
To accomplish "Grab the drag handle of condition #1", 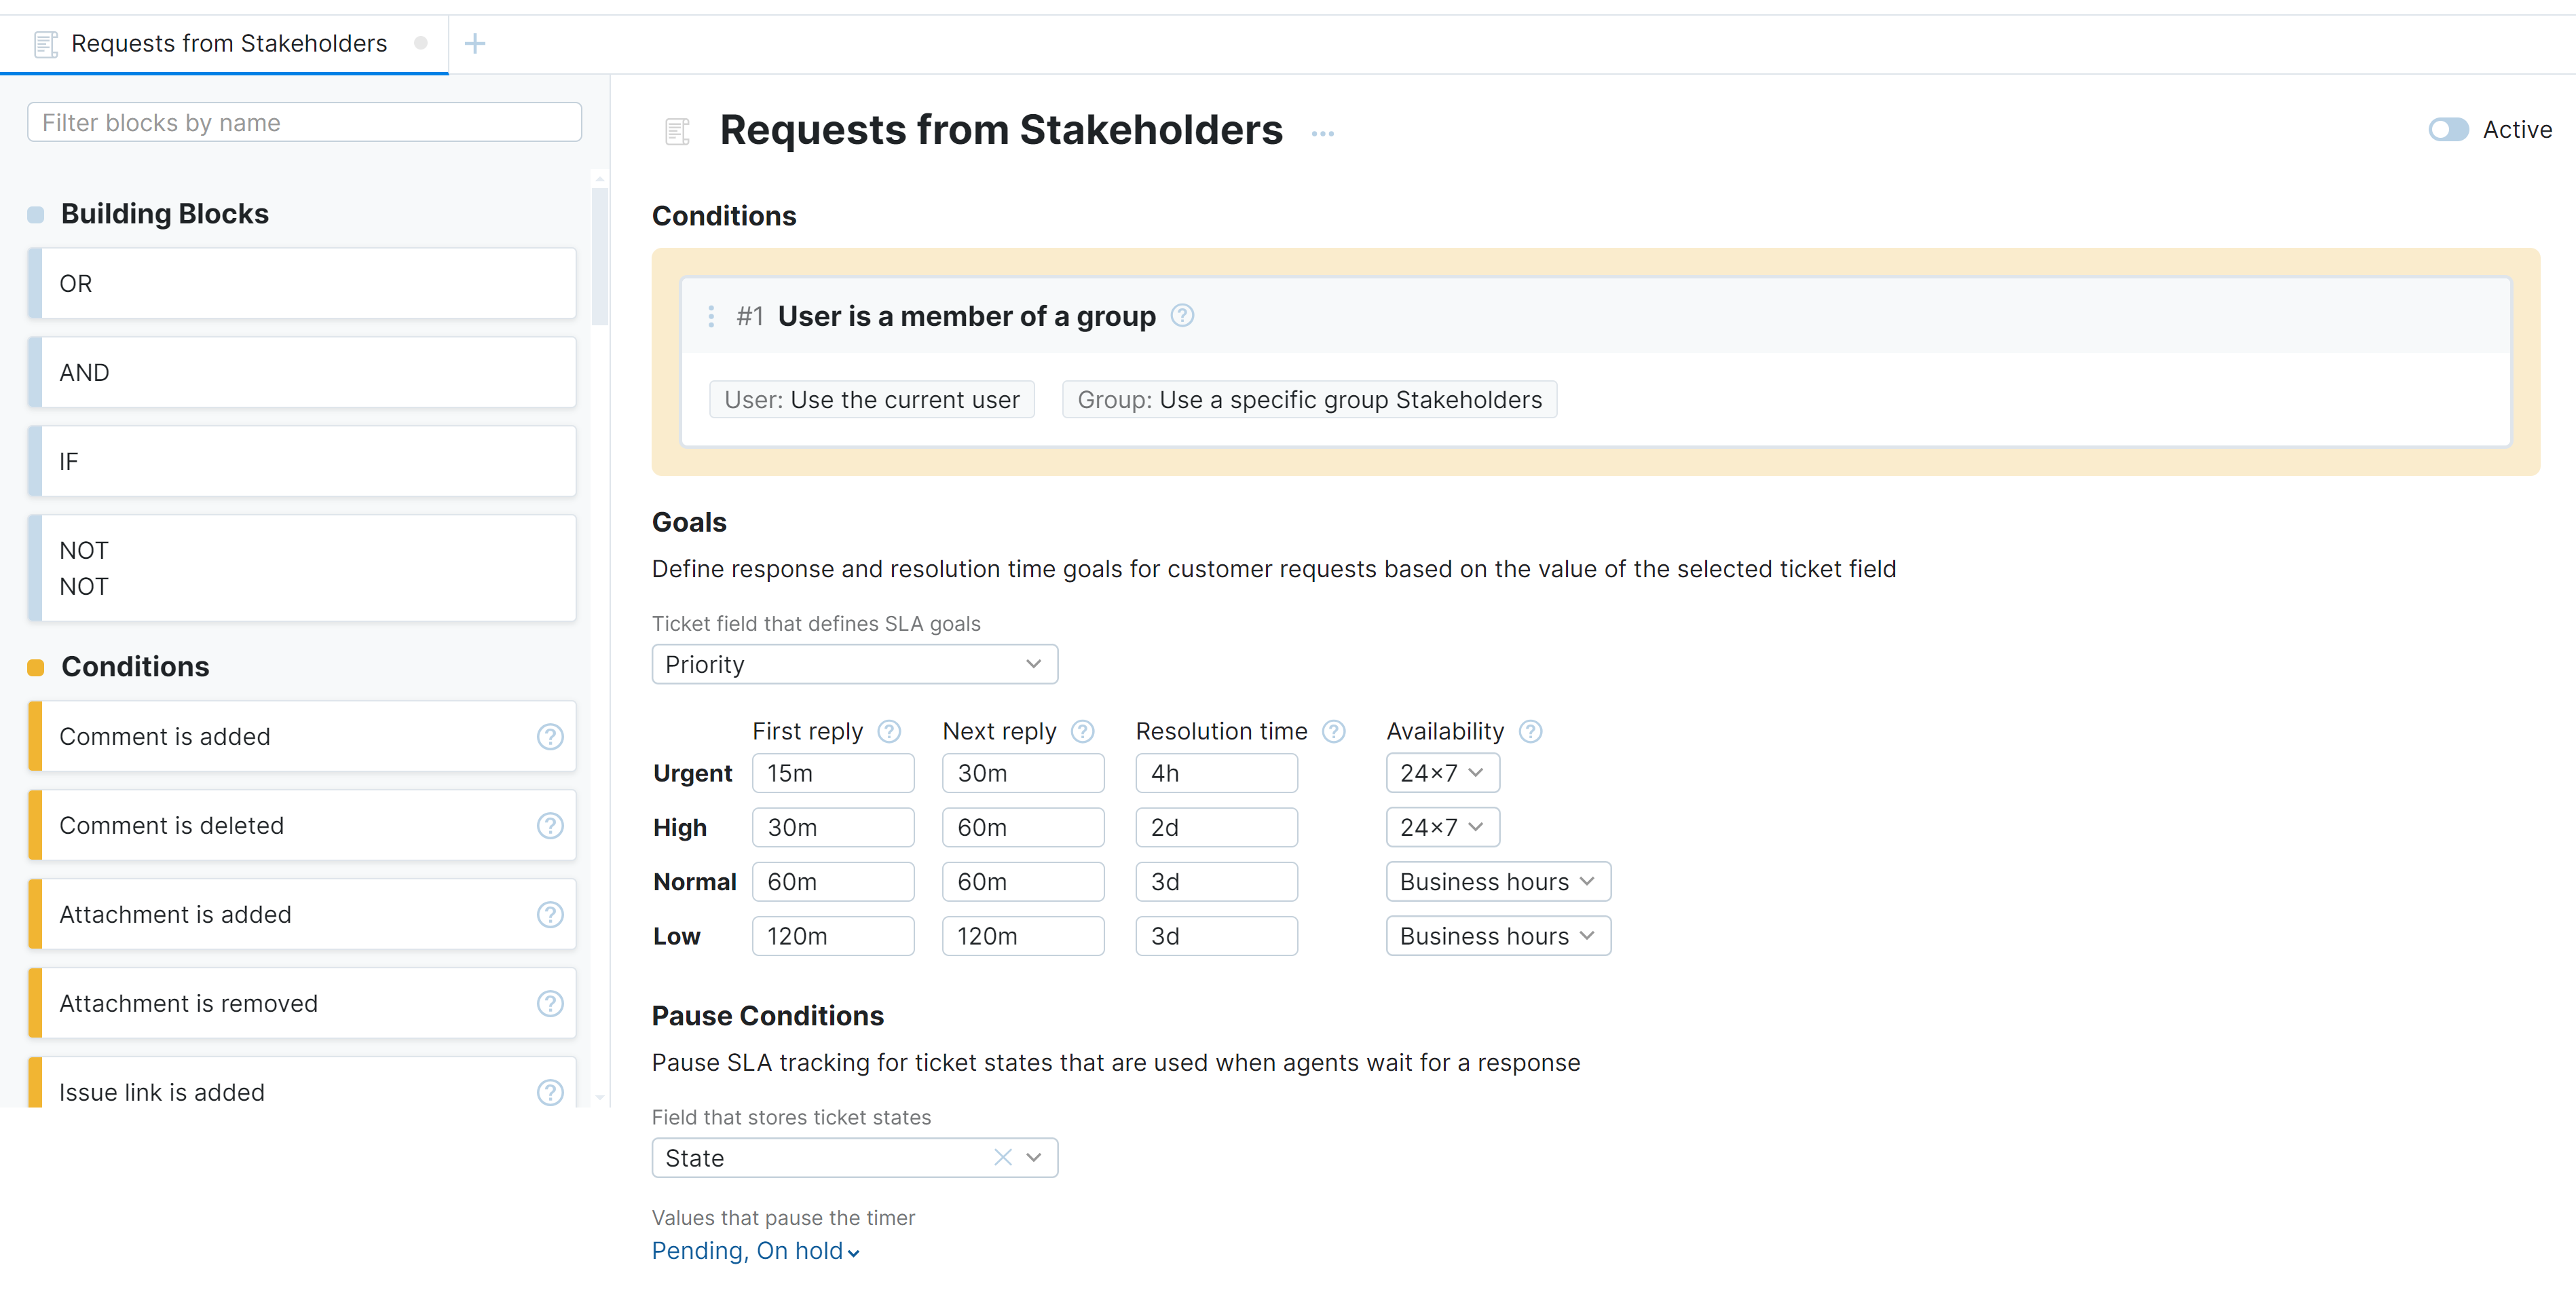I will (711, 316).
